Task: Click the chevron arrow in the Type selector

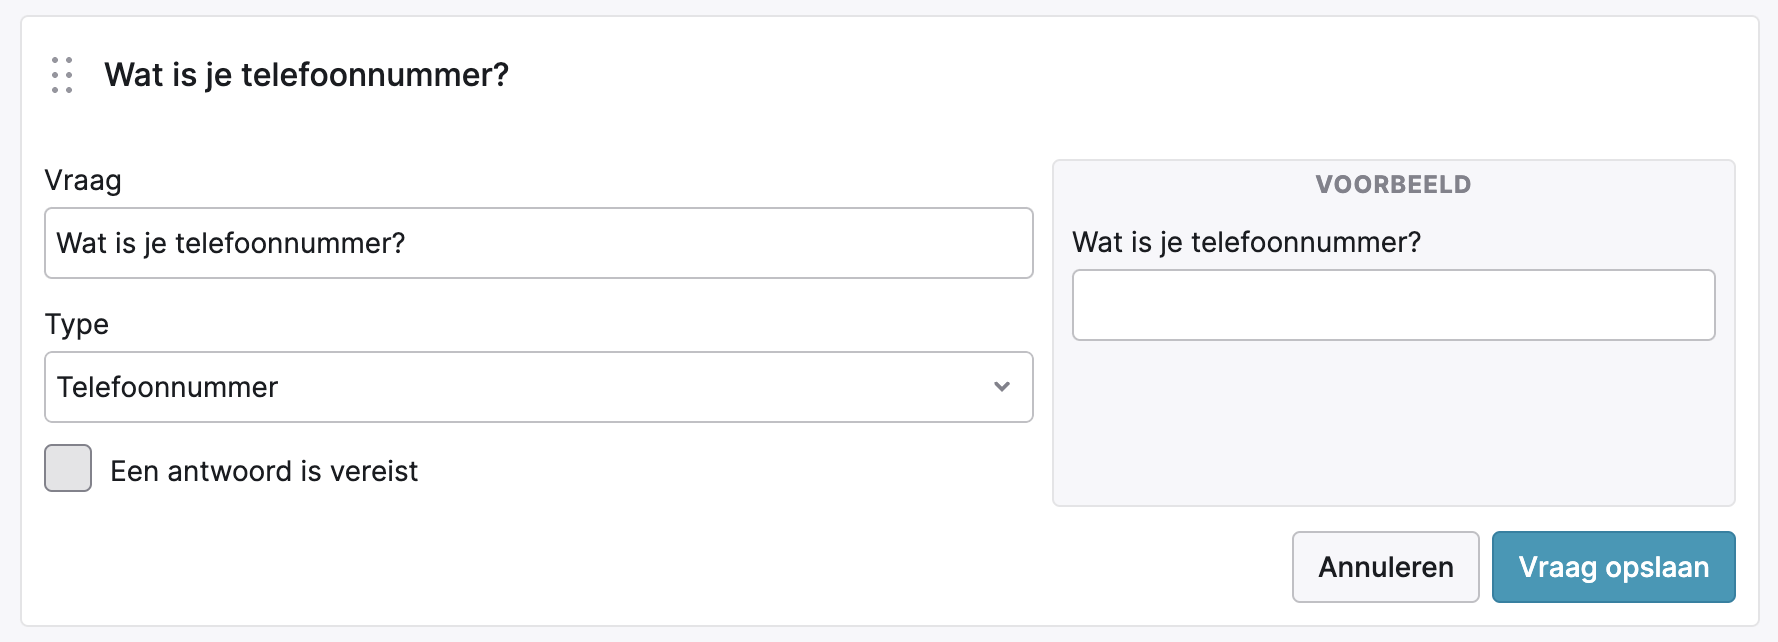Action: [1002, 387]
